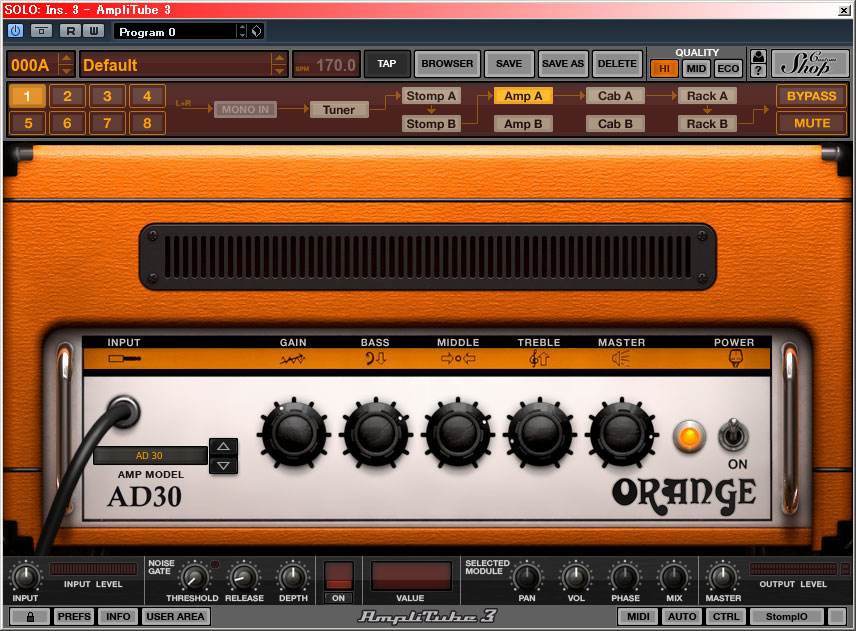The image size is (856, 631).
Task: Click the blank square button beside StompIO
Action: 837,617
